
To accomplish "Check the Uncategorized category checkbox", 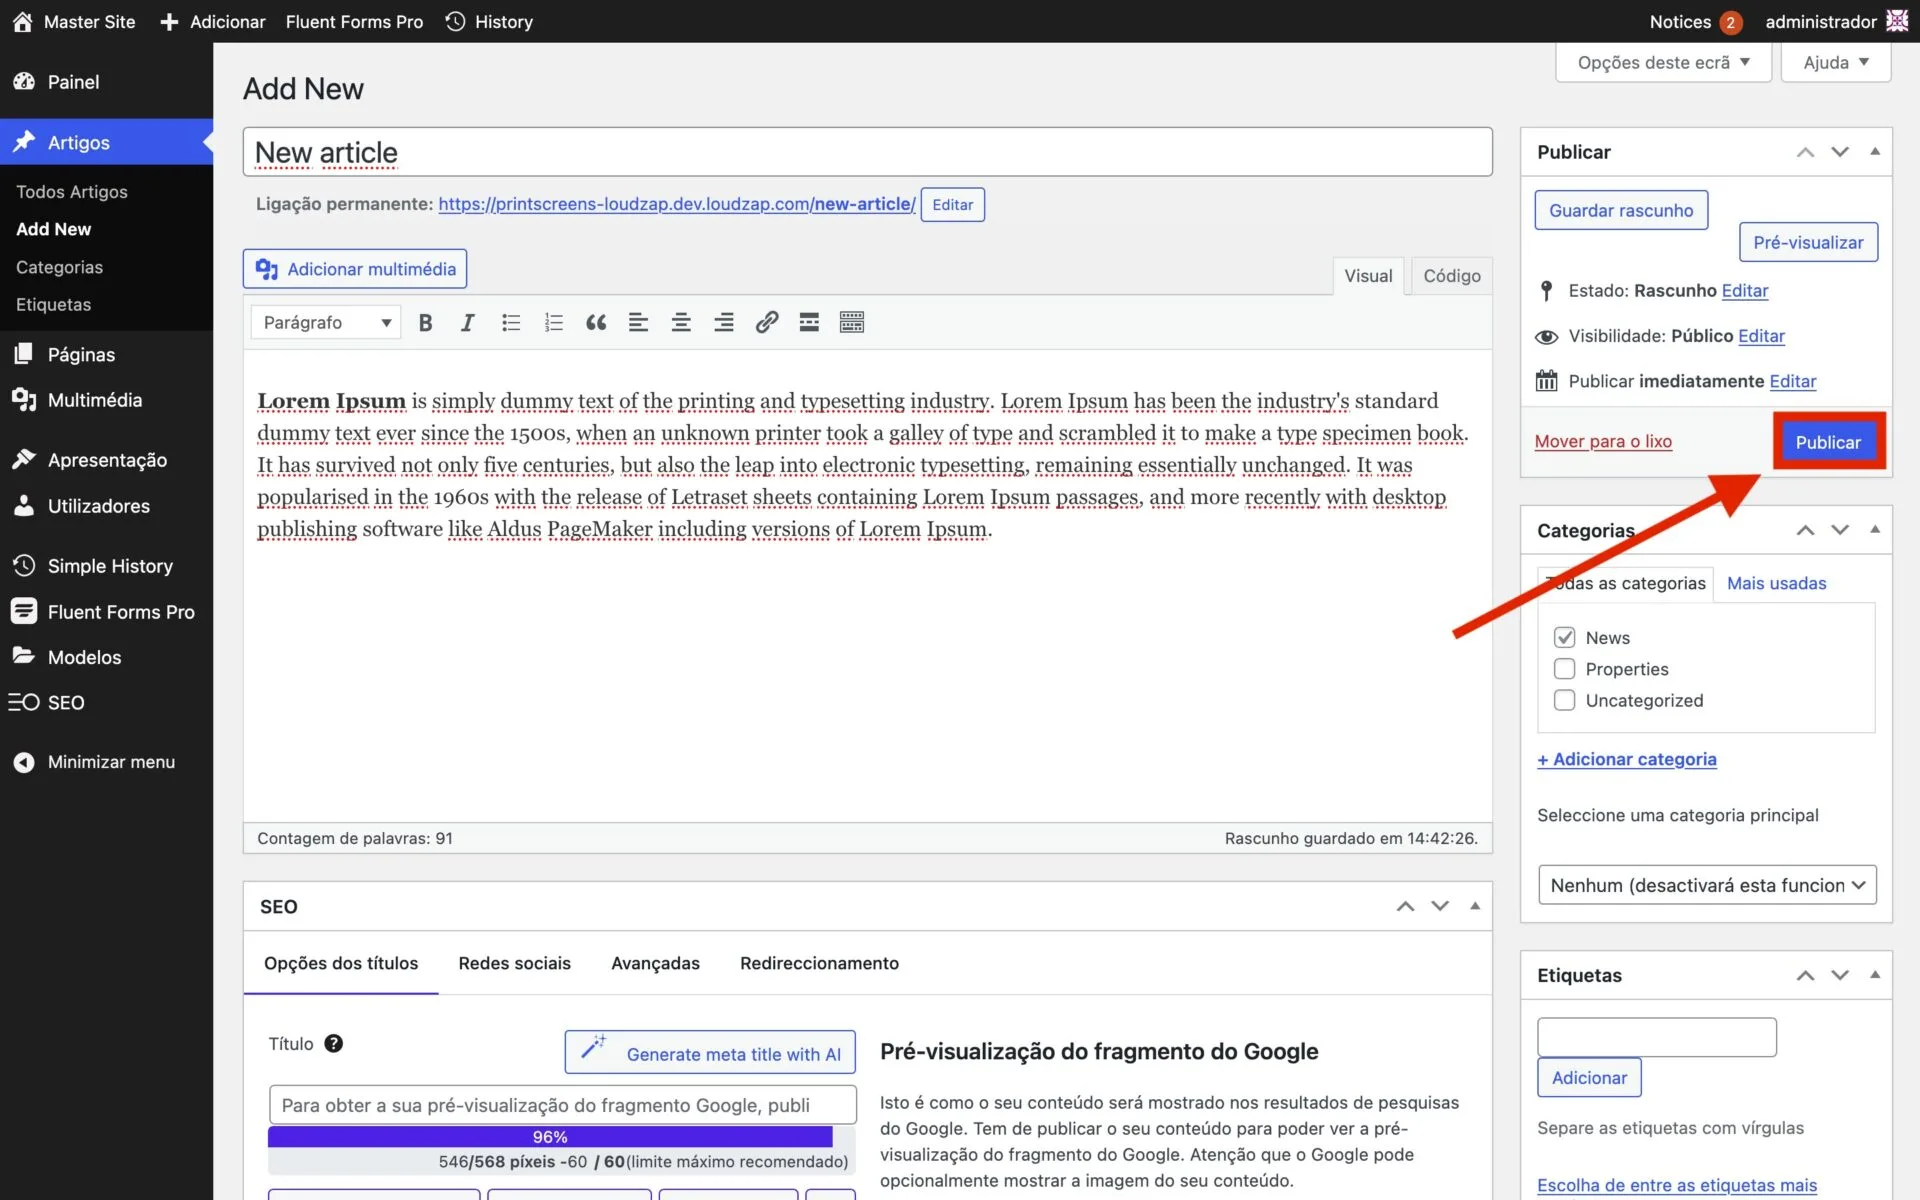I will [x=1565, y=700].
